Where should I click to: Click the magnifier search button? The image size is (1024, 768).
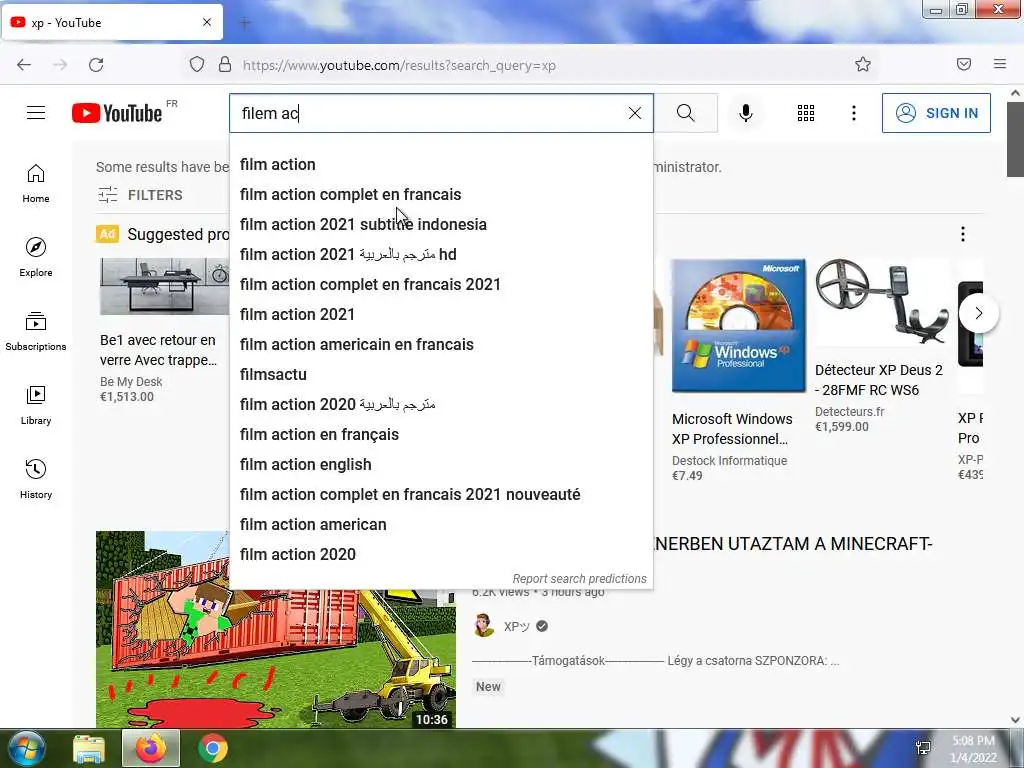[686, 113]
